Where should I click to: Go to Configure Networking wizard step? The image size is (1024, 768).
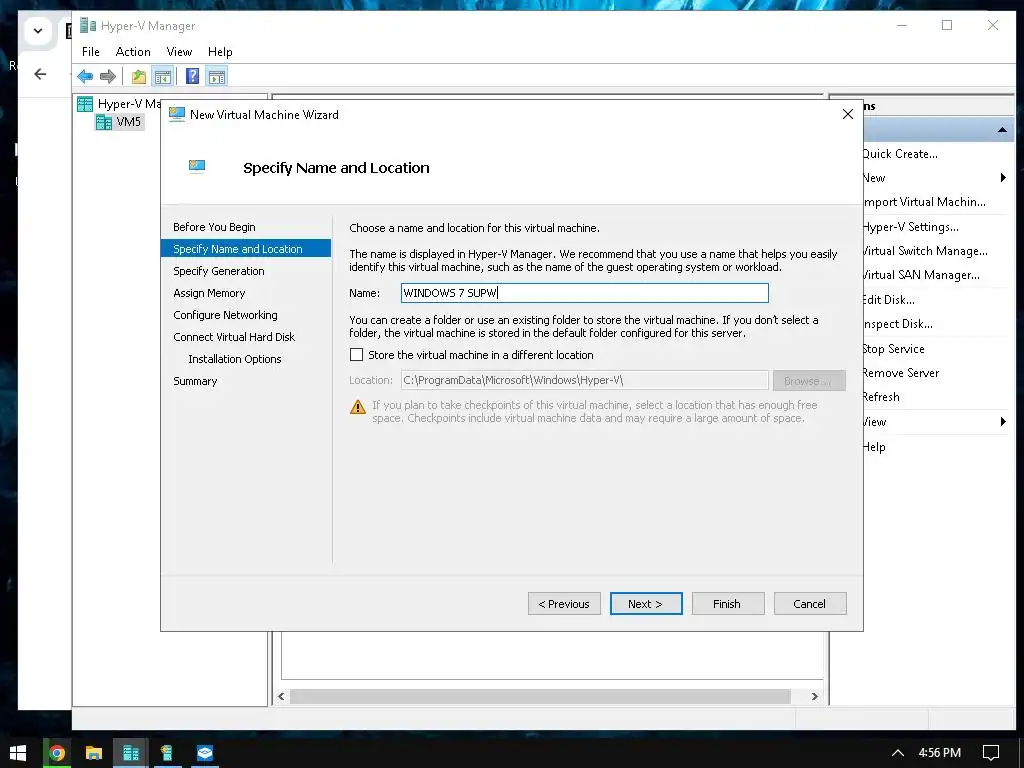[225, 315]
